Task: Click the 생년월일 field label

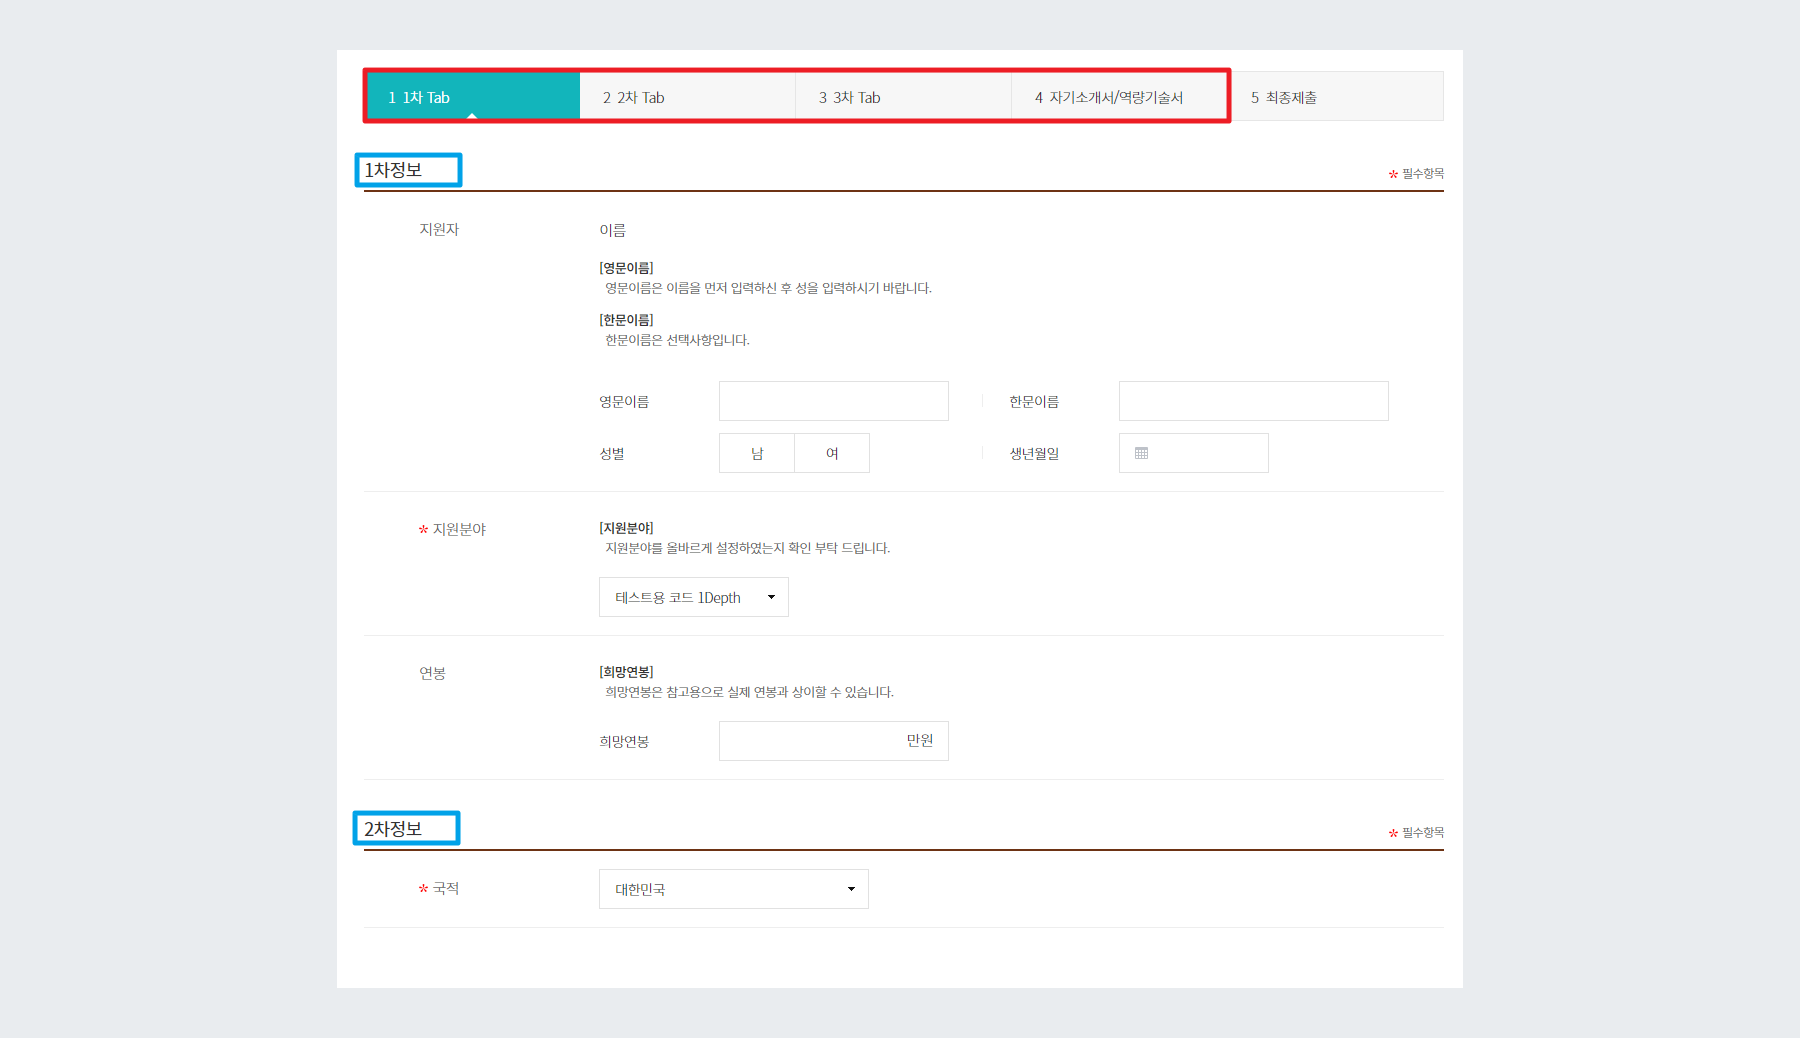Action: tap(1034, 453)
